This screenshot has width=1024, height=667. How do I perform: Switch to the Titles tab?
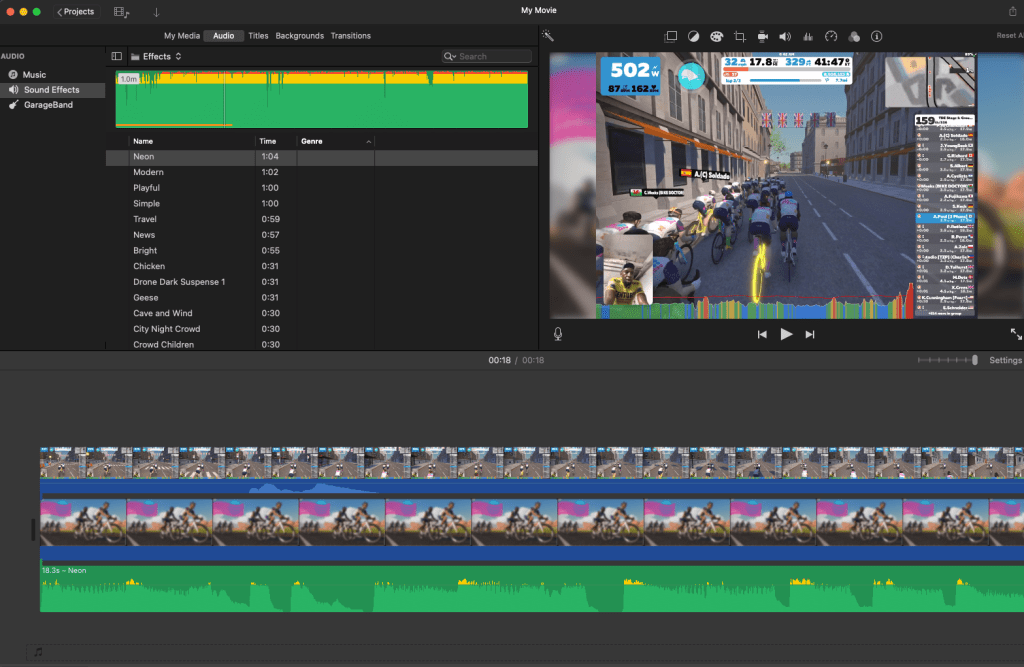(258, 36)
